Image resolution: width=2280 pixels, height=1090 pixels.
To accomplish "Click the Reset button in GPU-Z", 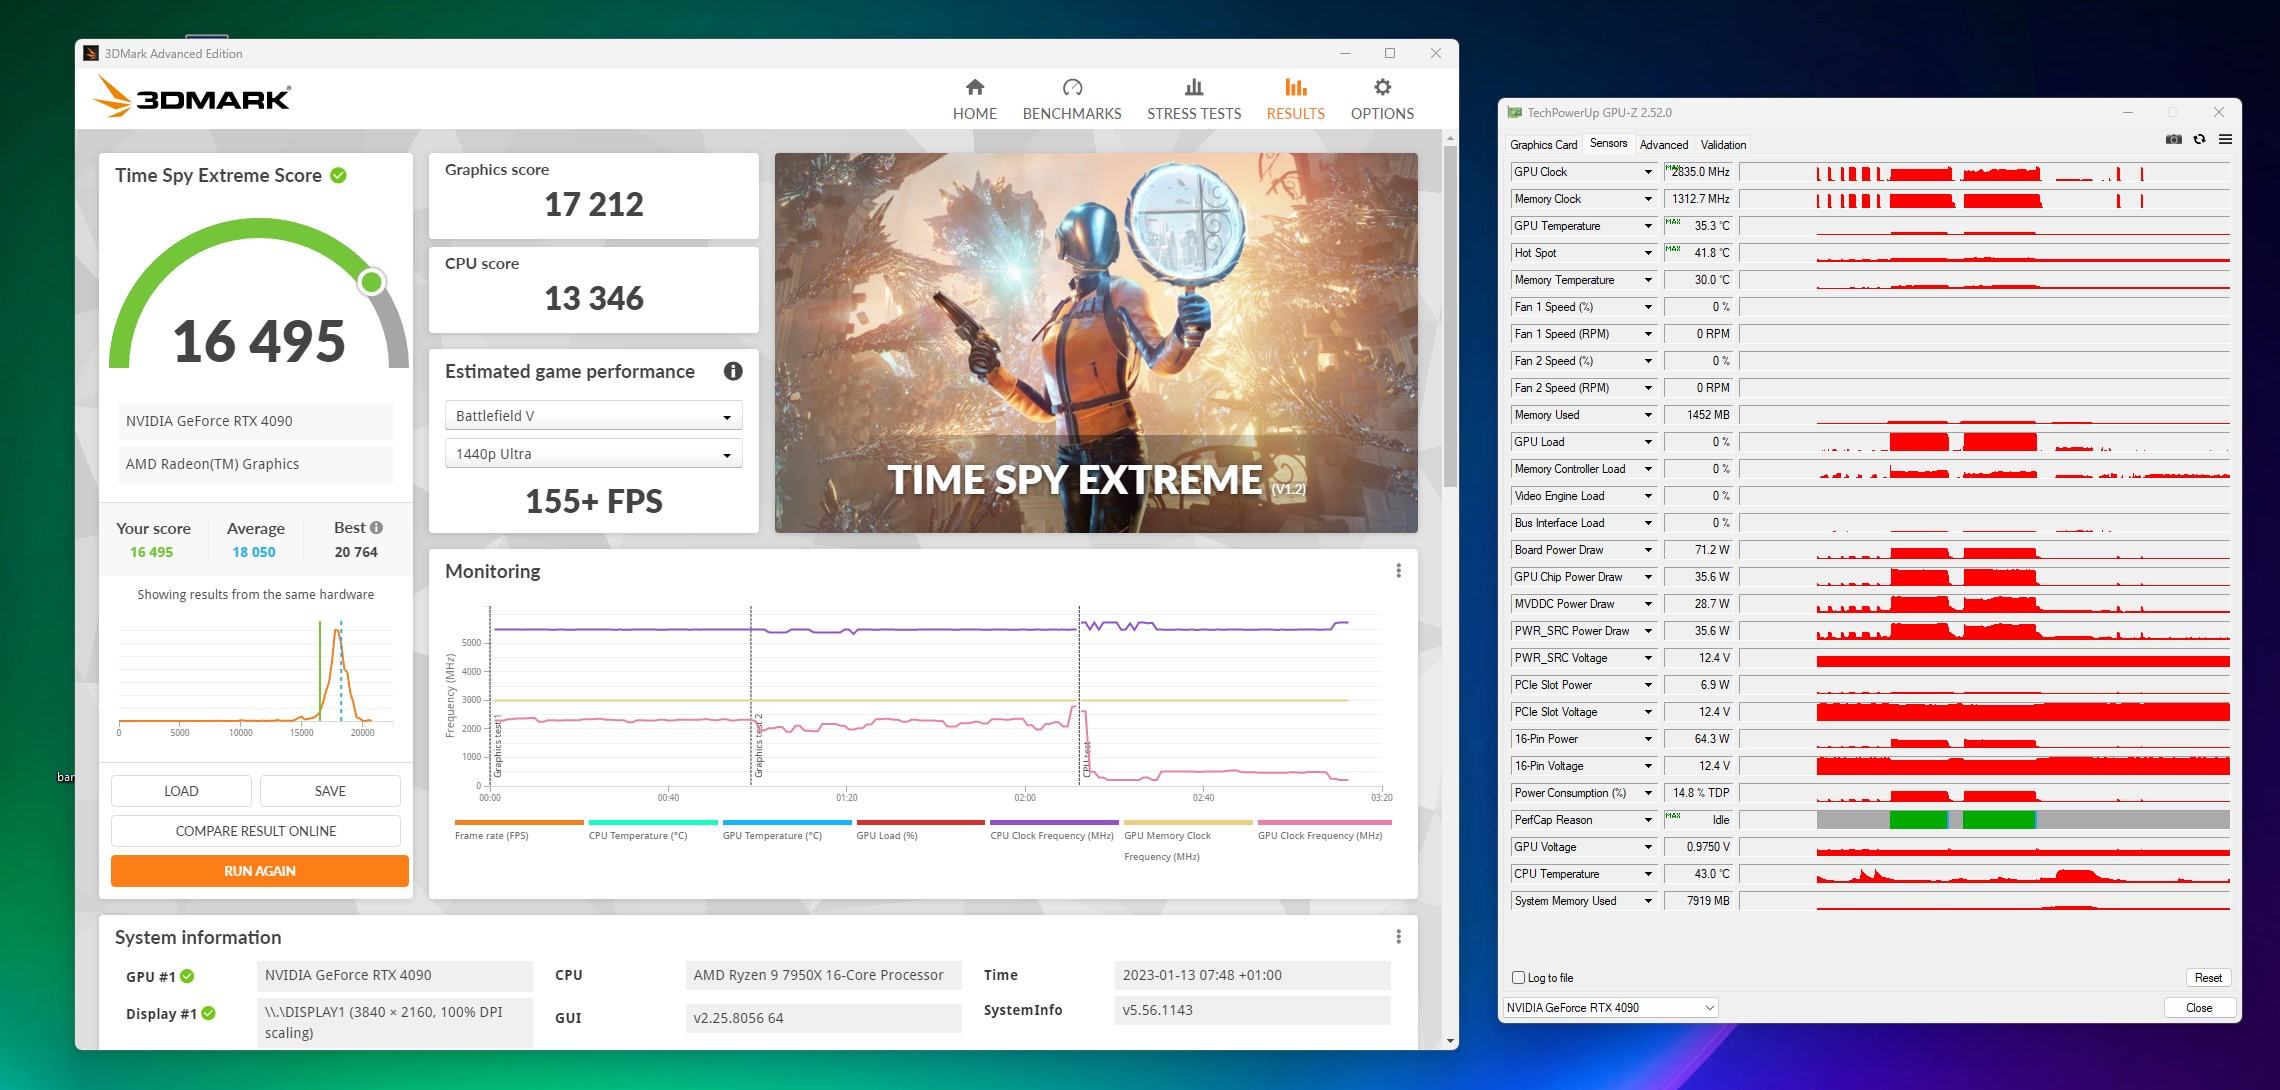I will tap(2208, 978).
